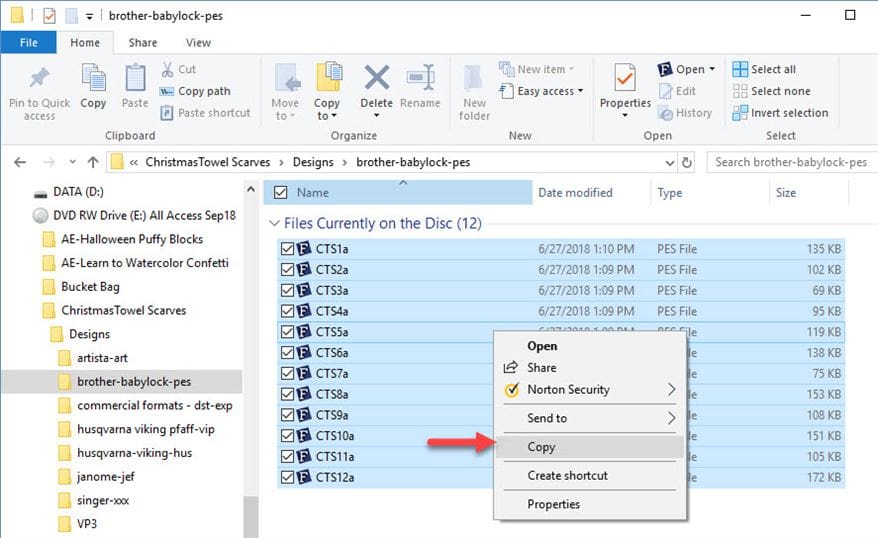Screen dimensions: 878x538
Task: Select husqvarna-viking-hus folder in tree
Action: (x=134, y=453)
